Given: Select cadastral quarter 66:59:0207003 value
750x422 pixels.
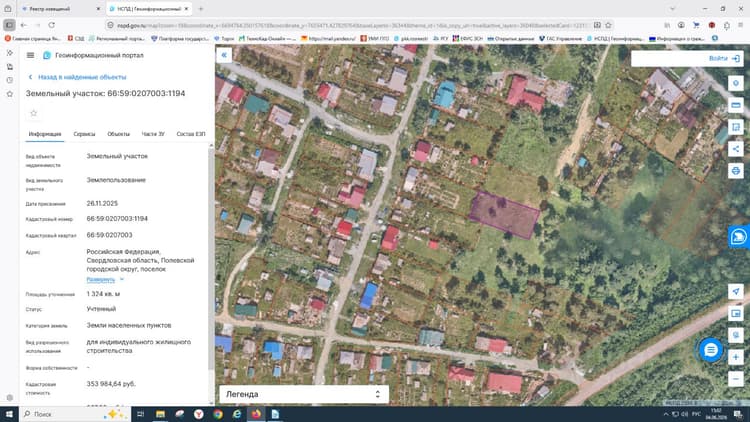Looking at the screenshot, I should click(x=110, y=235).
